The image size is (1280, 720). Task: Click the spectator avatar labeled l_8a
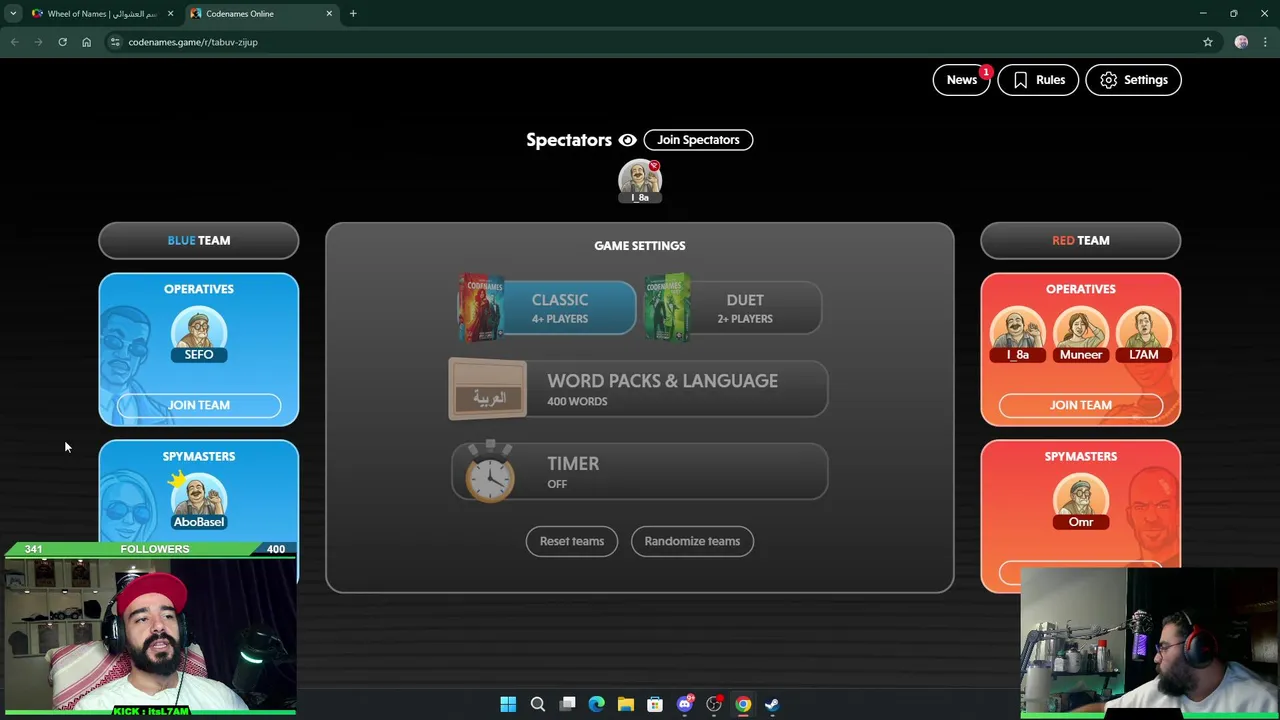(640, 181)
